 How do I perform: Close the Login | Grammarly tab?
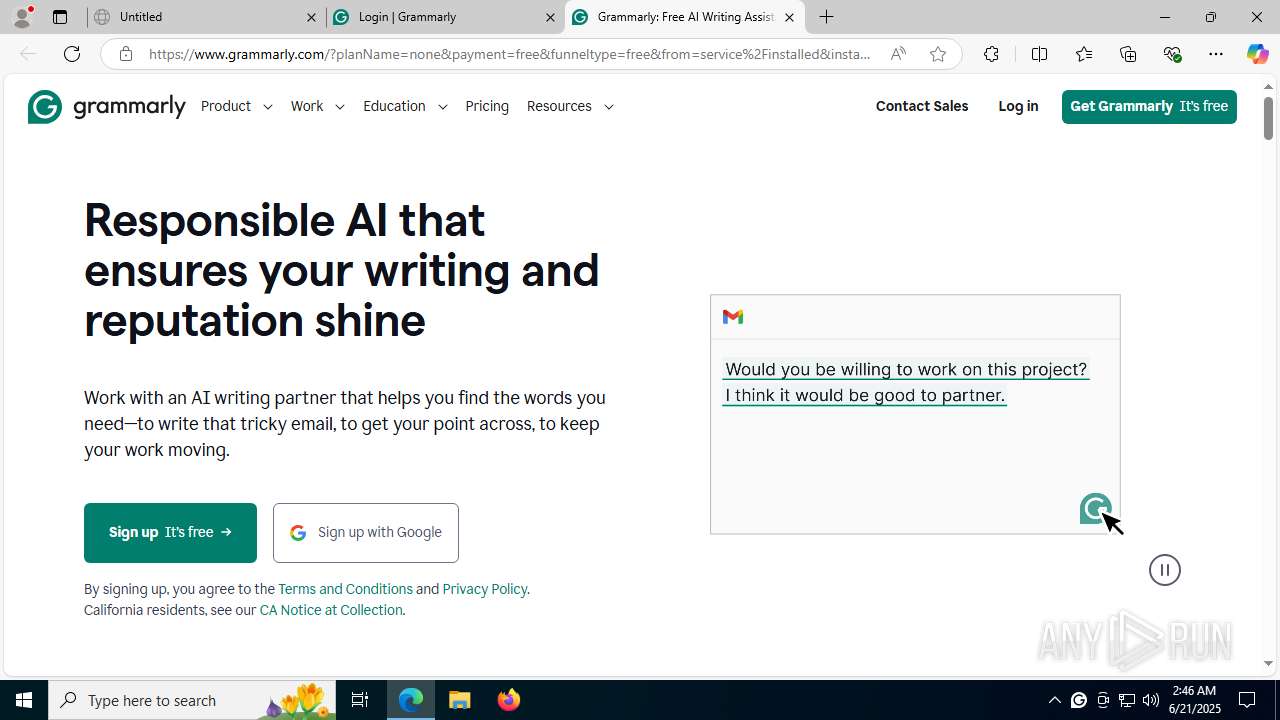[550, 17]
